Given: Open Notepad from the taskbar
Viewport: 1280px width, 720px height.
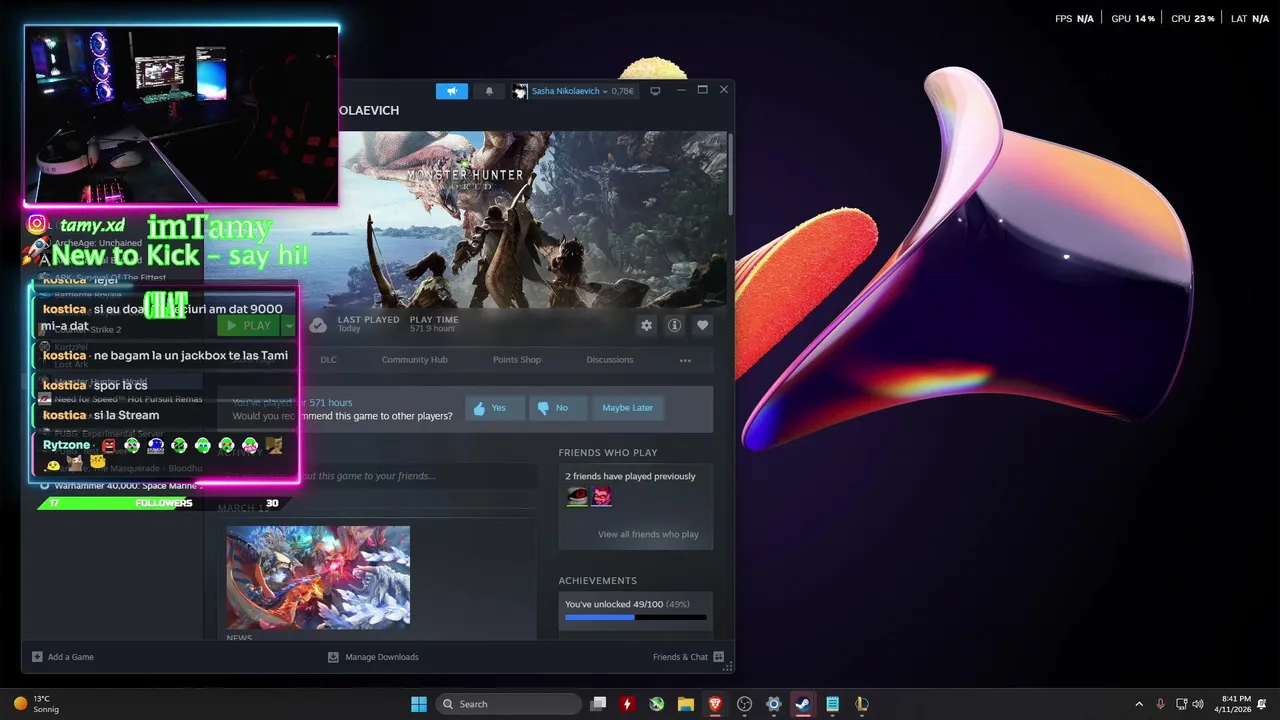Looking at the screenshot, I should click(x=832, y=704).
